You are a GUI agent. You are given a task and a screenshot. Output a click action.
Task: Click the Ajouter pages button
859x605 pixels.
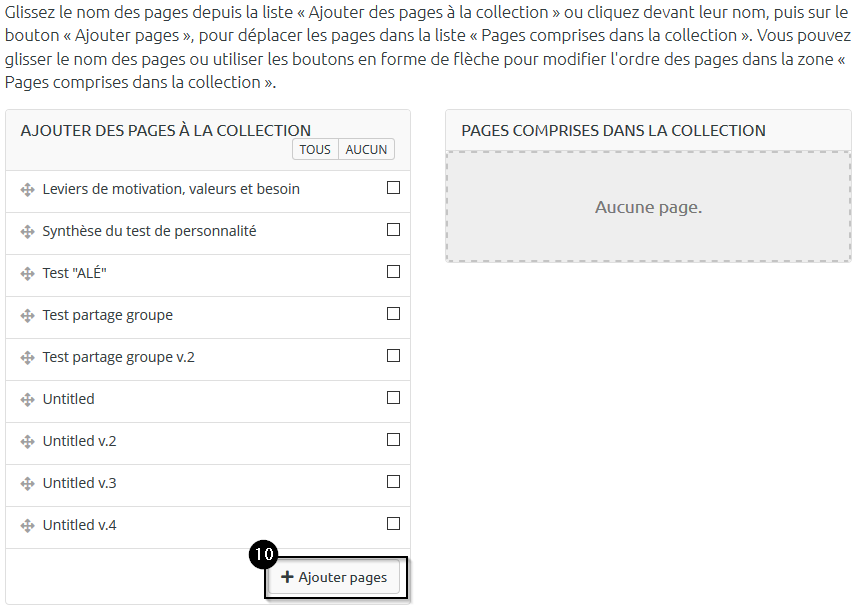(x=335, y=577)
